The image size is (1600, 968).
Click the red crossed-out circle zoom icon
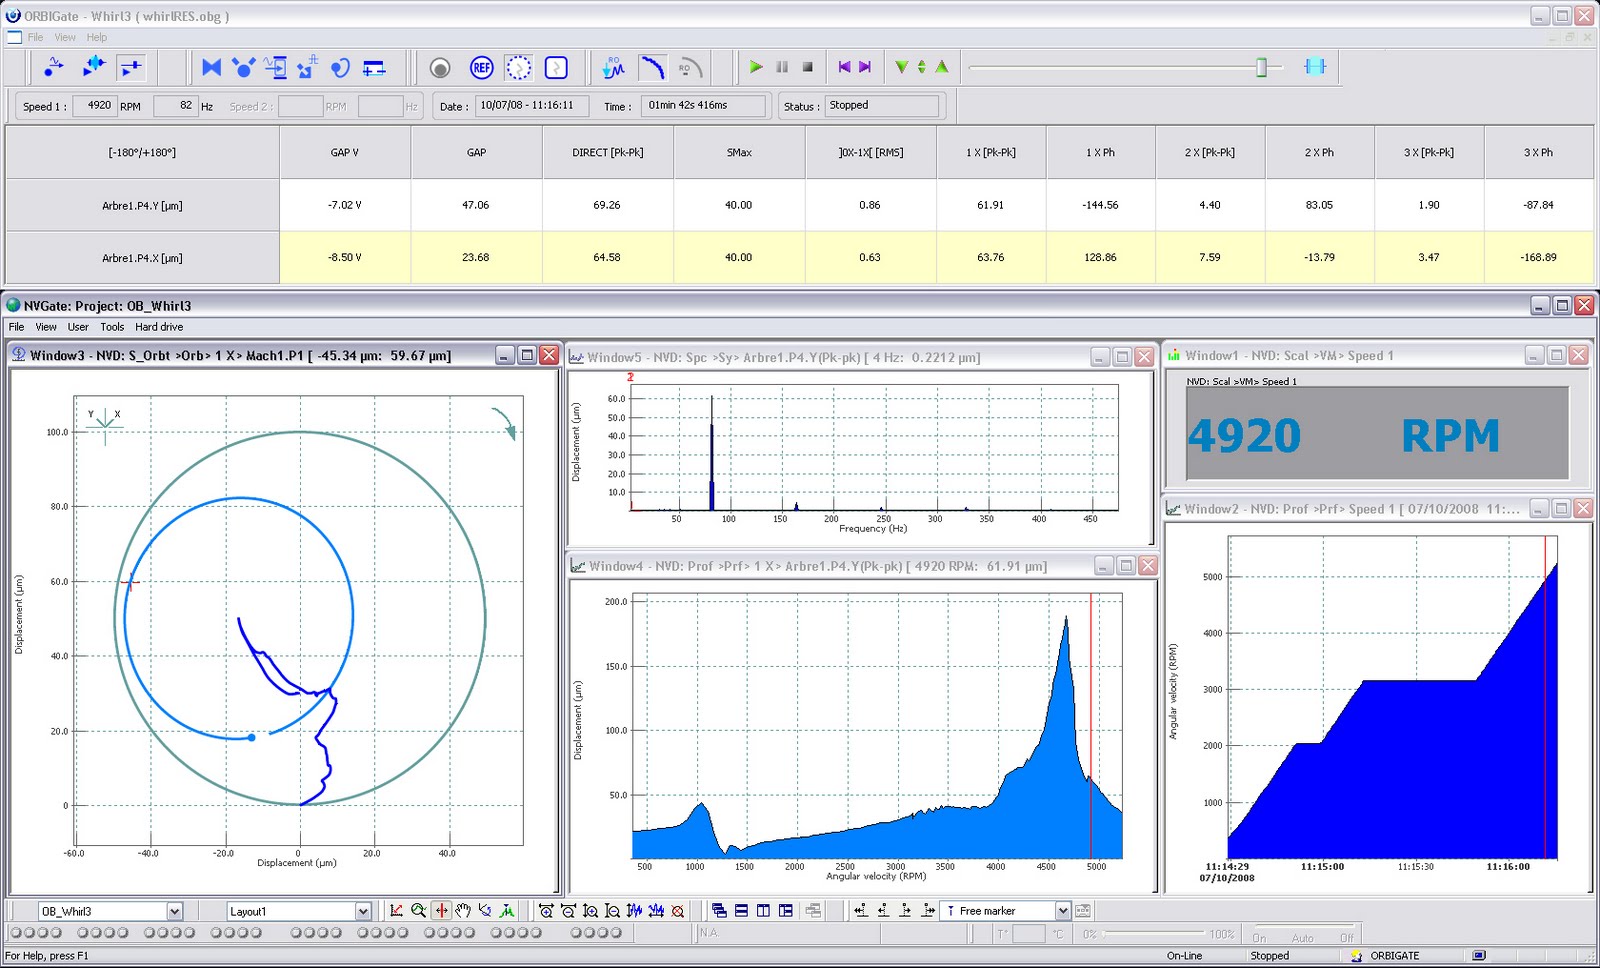678,911
